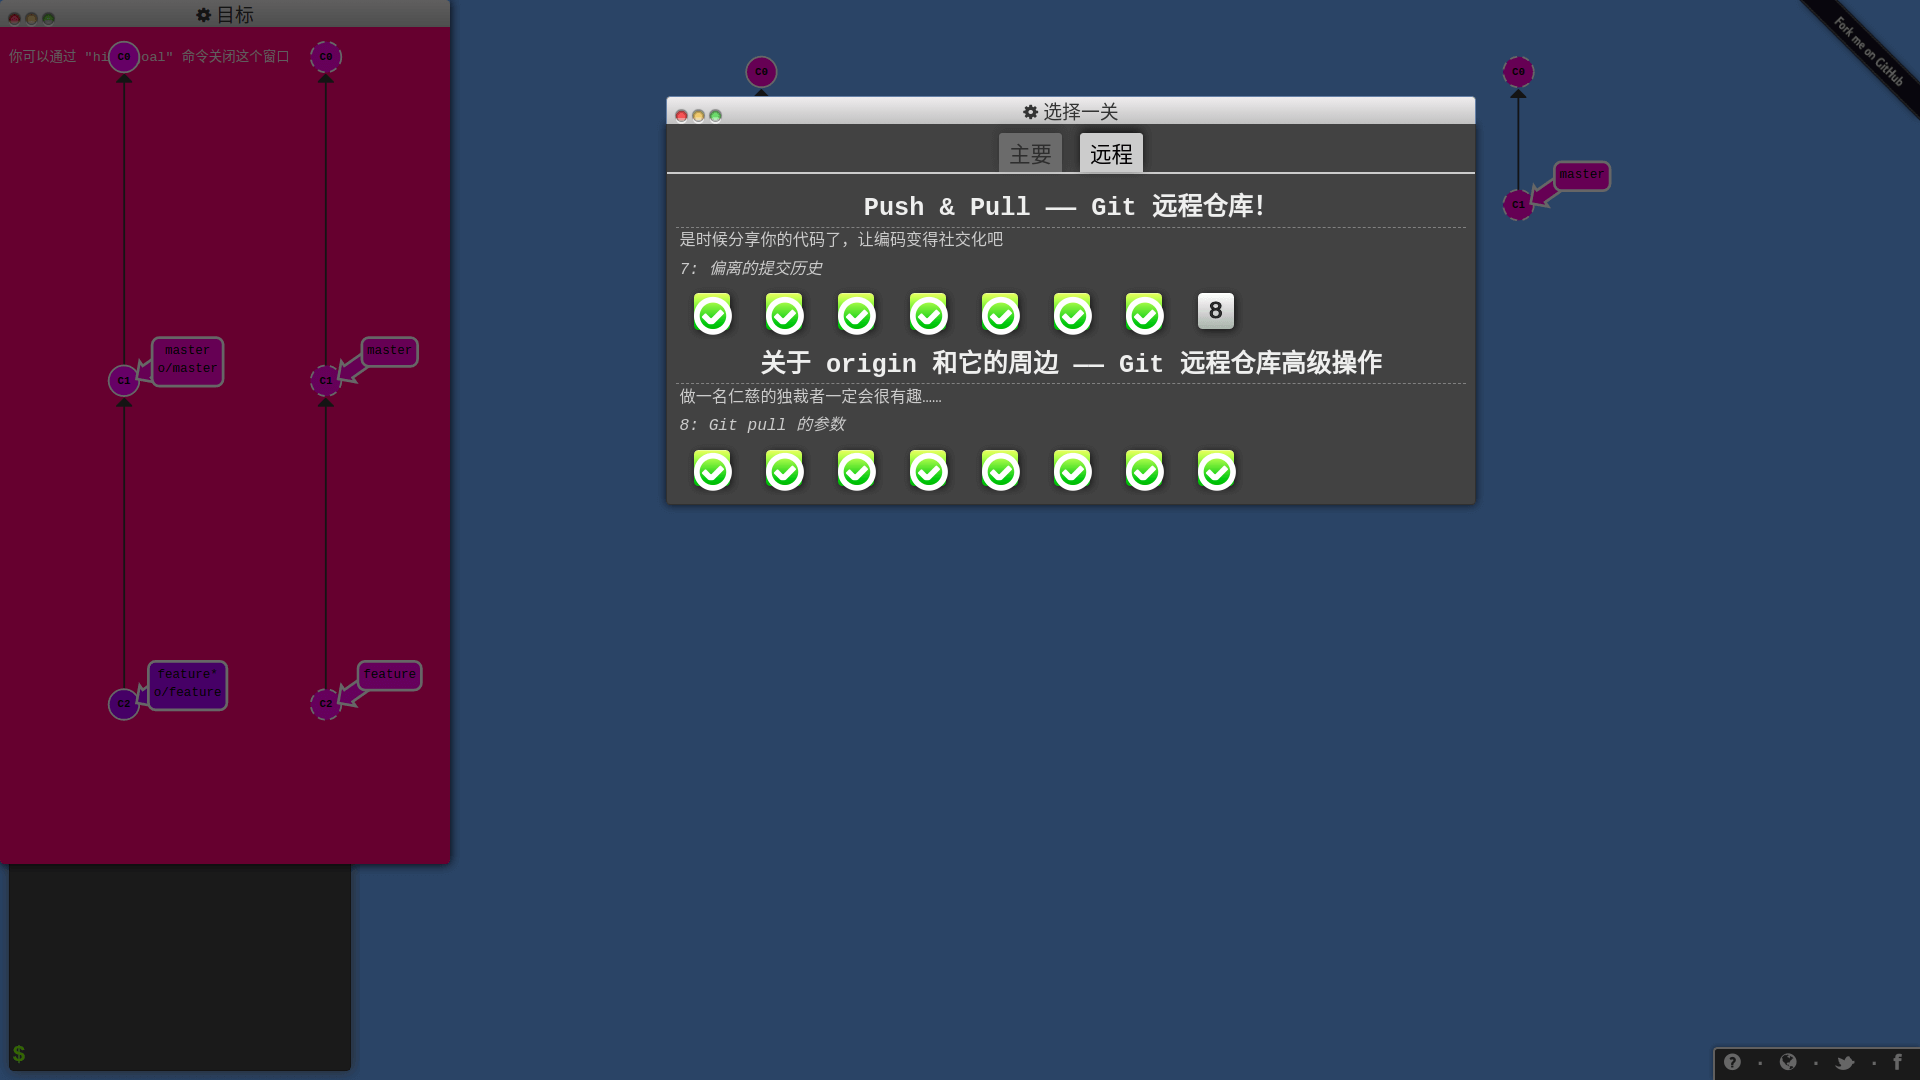Click '关于 origin 和它的周边' section heading
Image resolution: width=1920 pixels, height=1080 pixels.
pyautogui.click(x=1071, y=364)
